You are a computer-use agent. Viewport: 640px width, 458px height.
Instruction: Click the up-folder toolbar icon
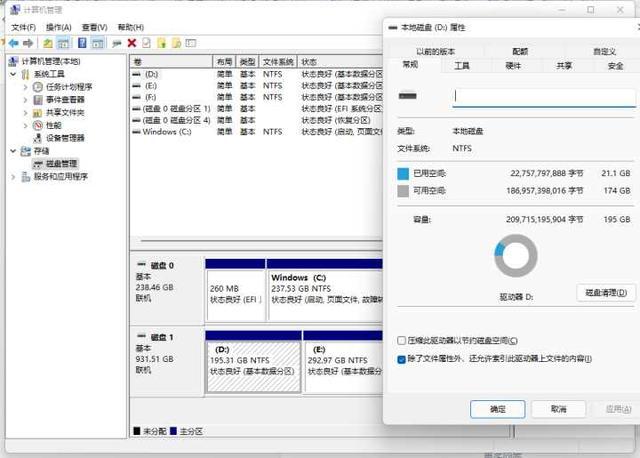(47, 44)
